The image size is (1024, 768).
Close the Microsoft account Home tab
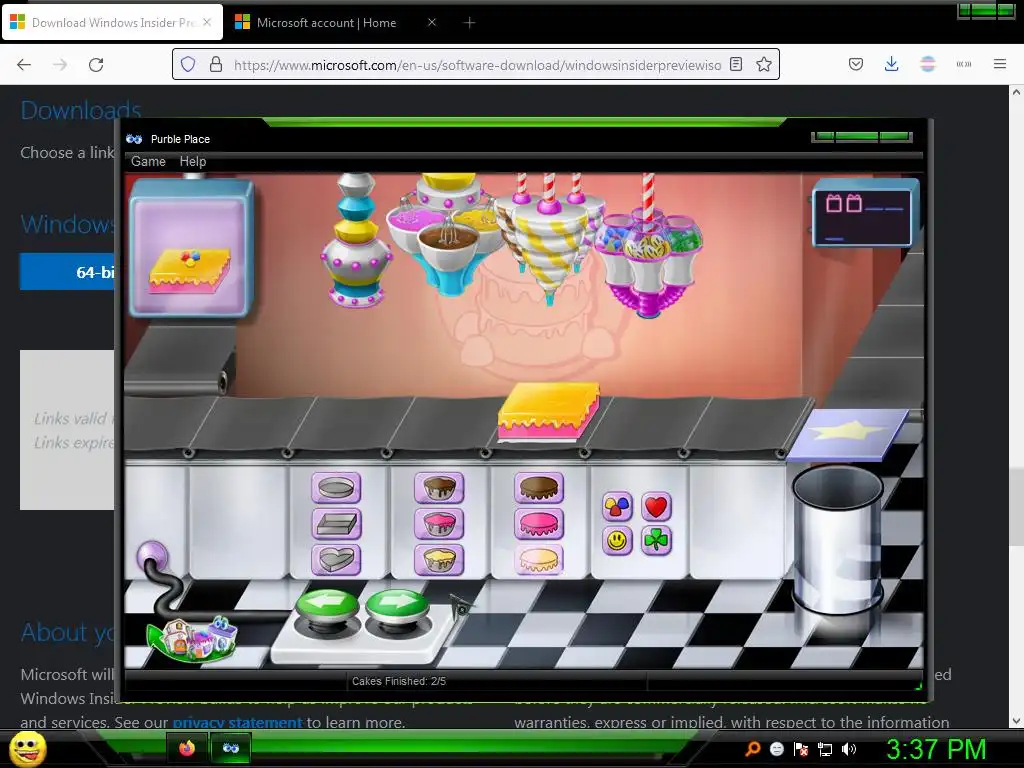(x=432, y=22)
